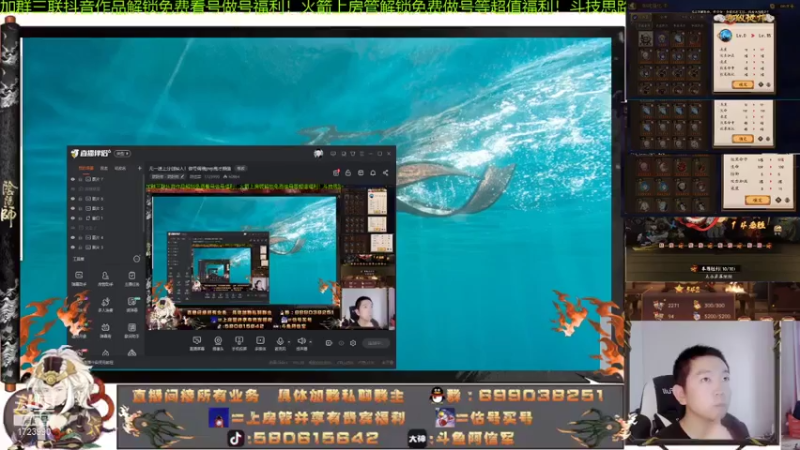800x450 pixels.
Task: Click the record icon beside start-live button
Action: coord(329,343)
